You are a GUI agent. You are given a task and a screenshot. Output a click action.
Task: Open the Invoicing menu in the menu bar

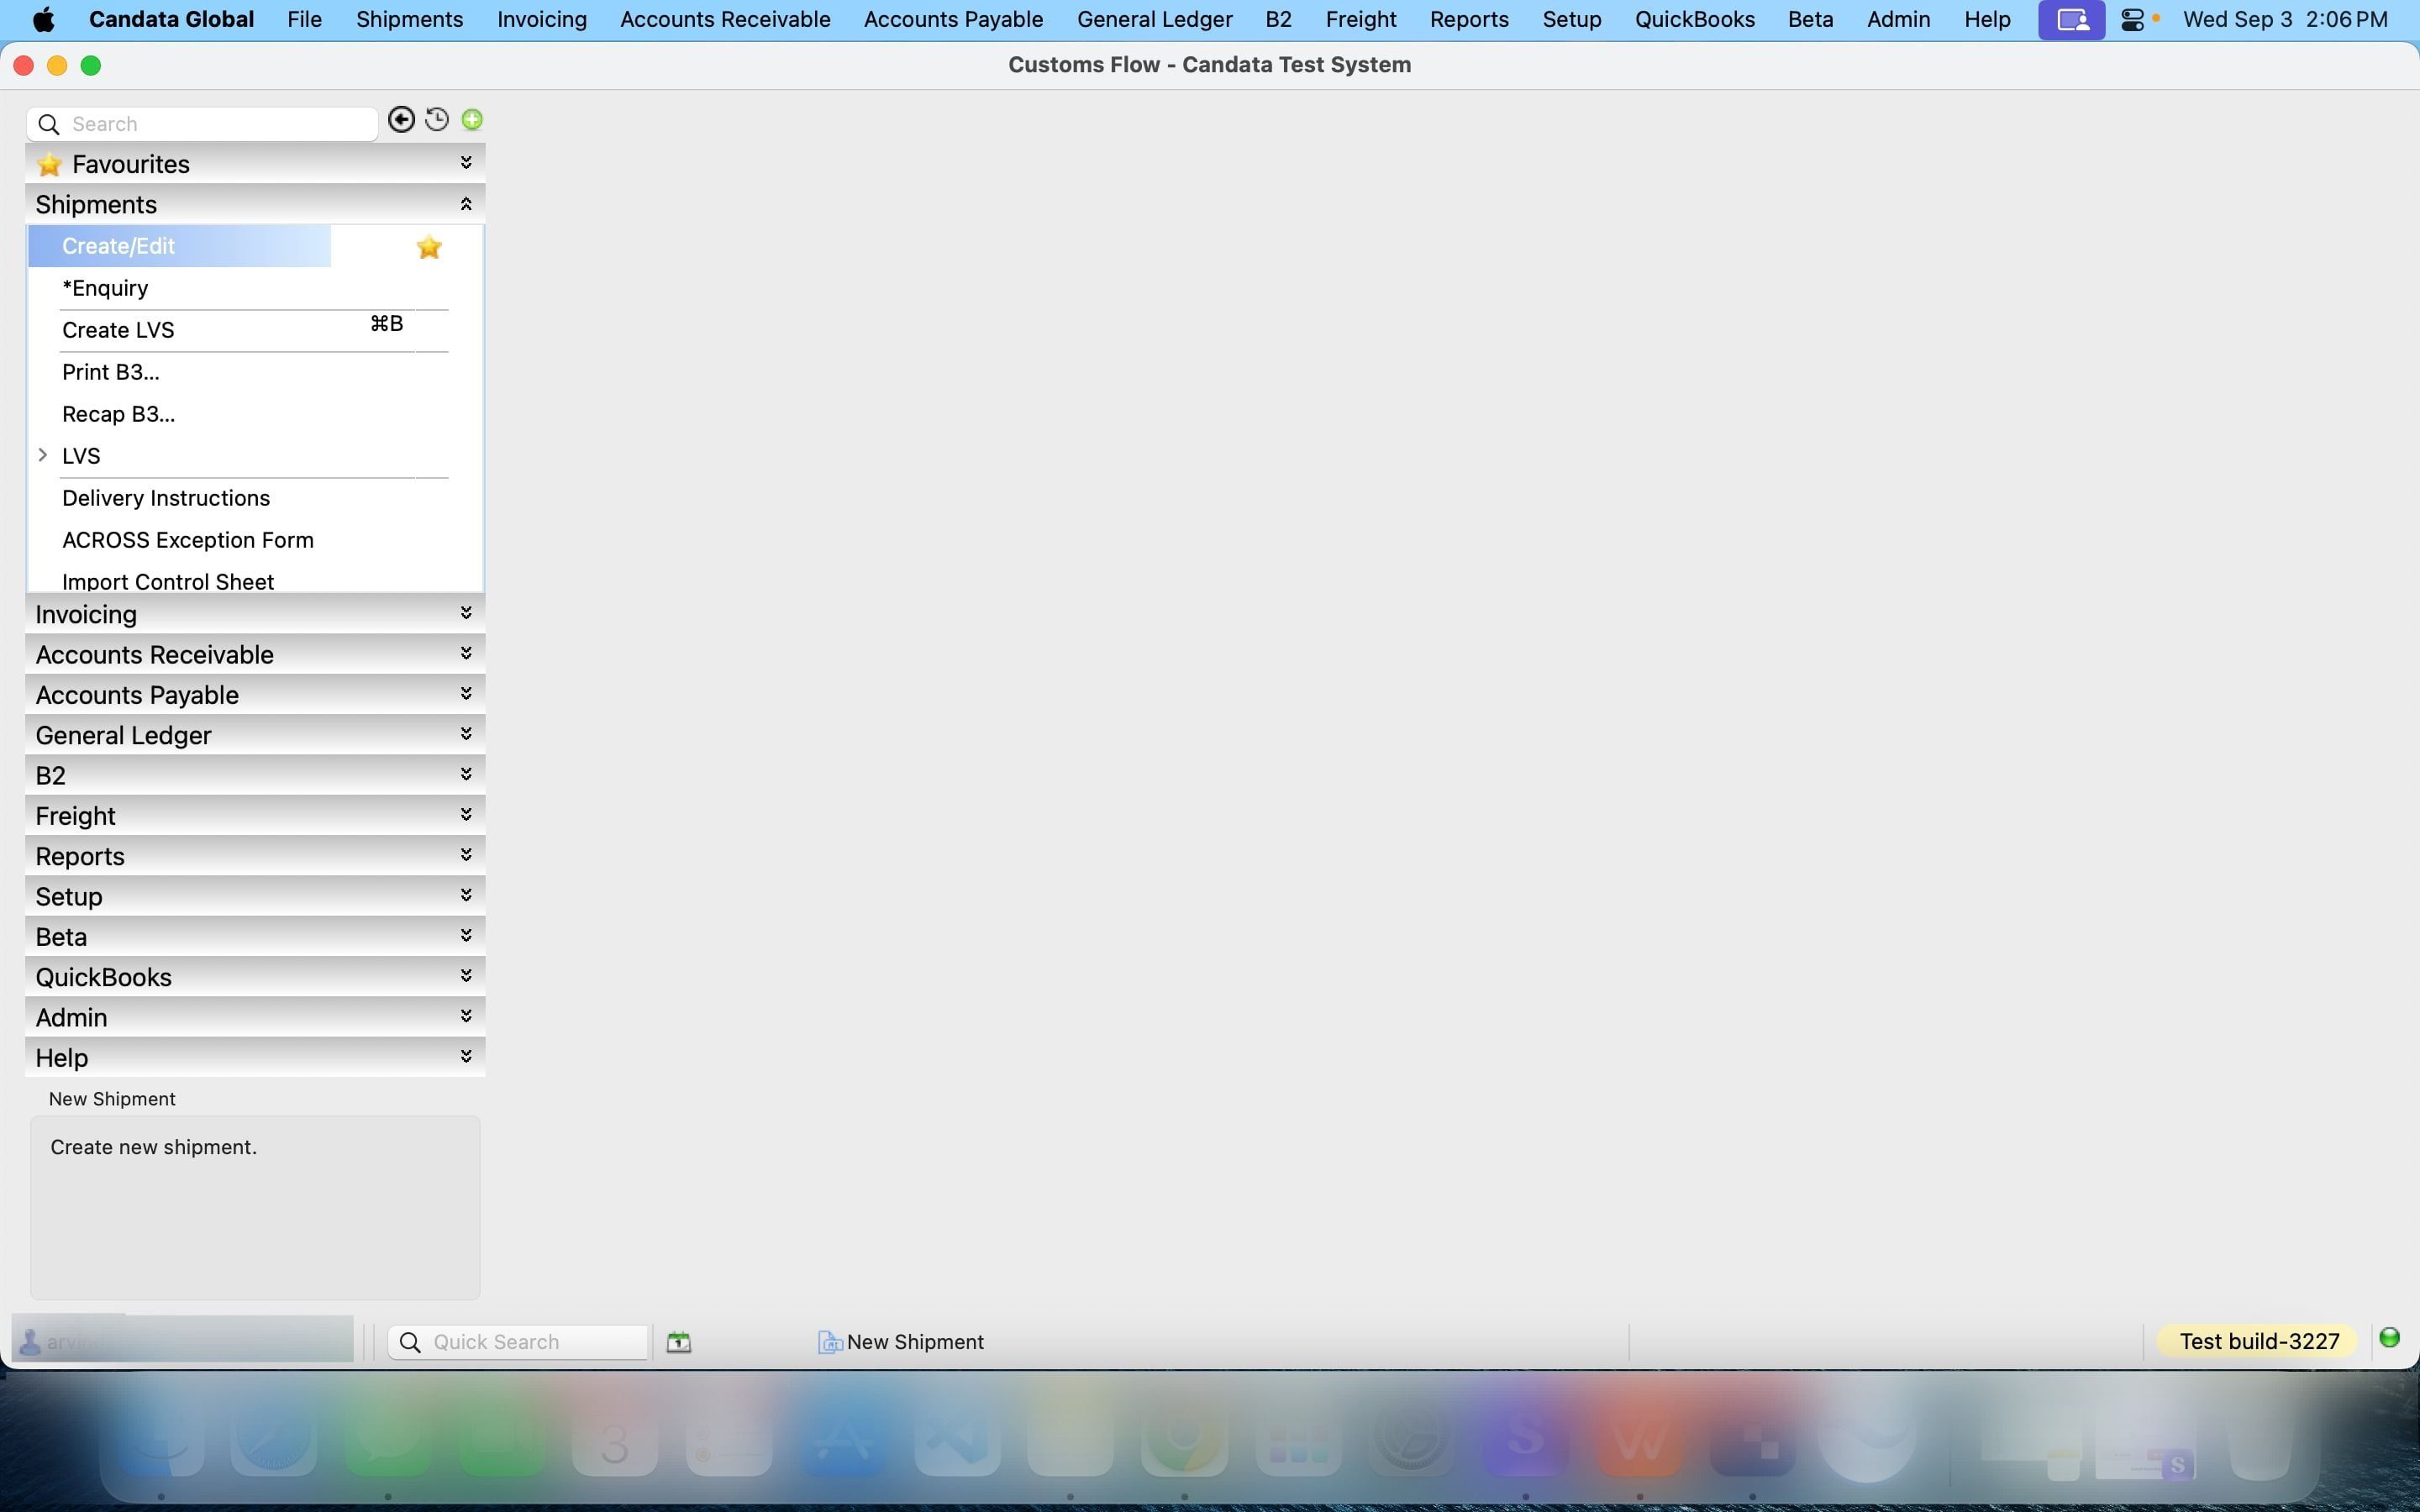click(541, 20)
